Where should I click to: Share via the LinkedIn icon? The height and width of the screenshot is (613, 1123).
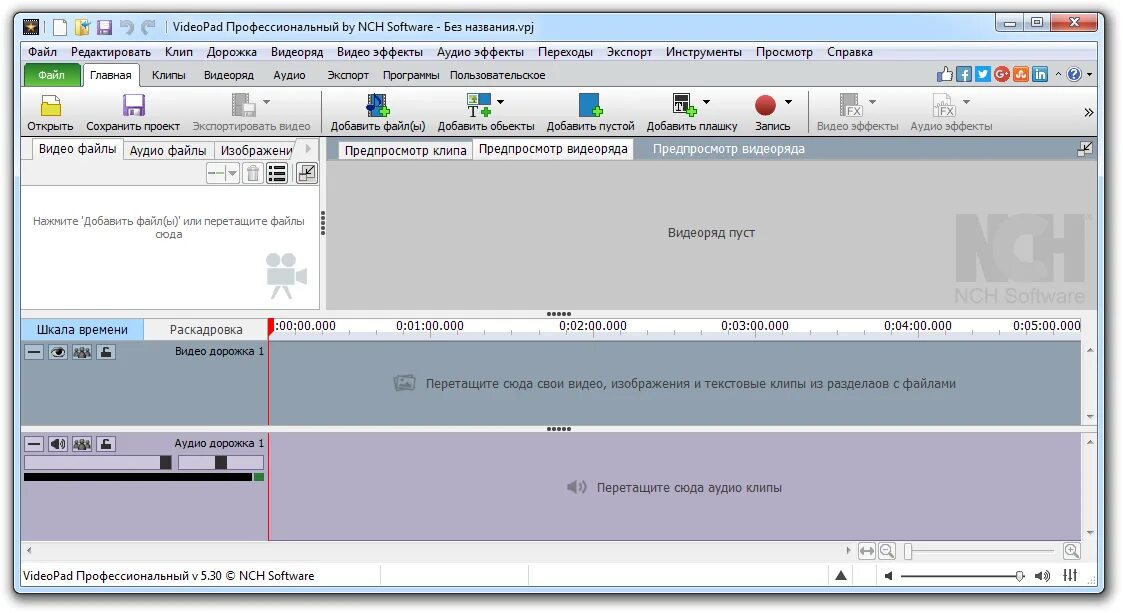(1039, 74)
